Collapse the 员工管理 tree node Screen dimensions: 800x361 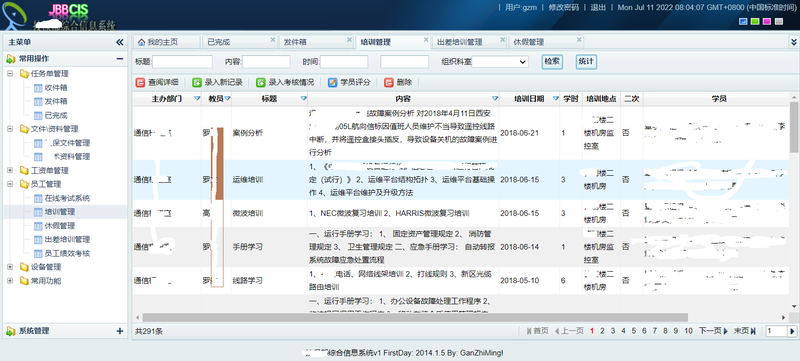(x=10, y=184)
